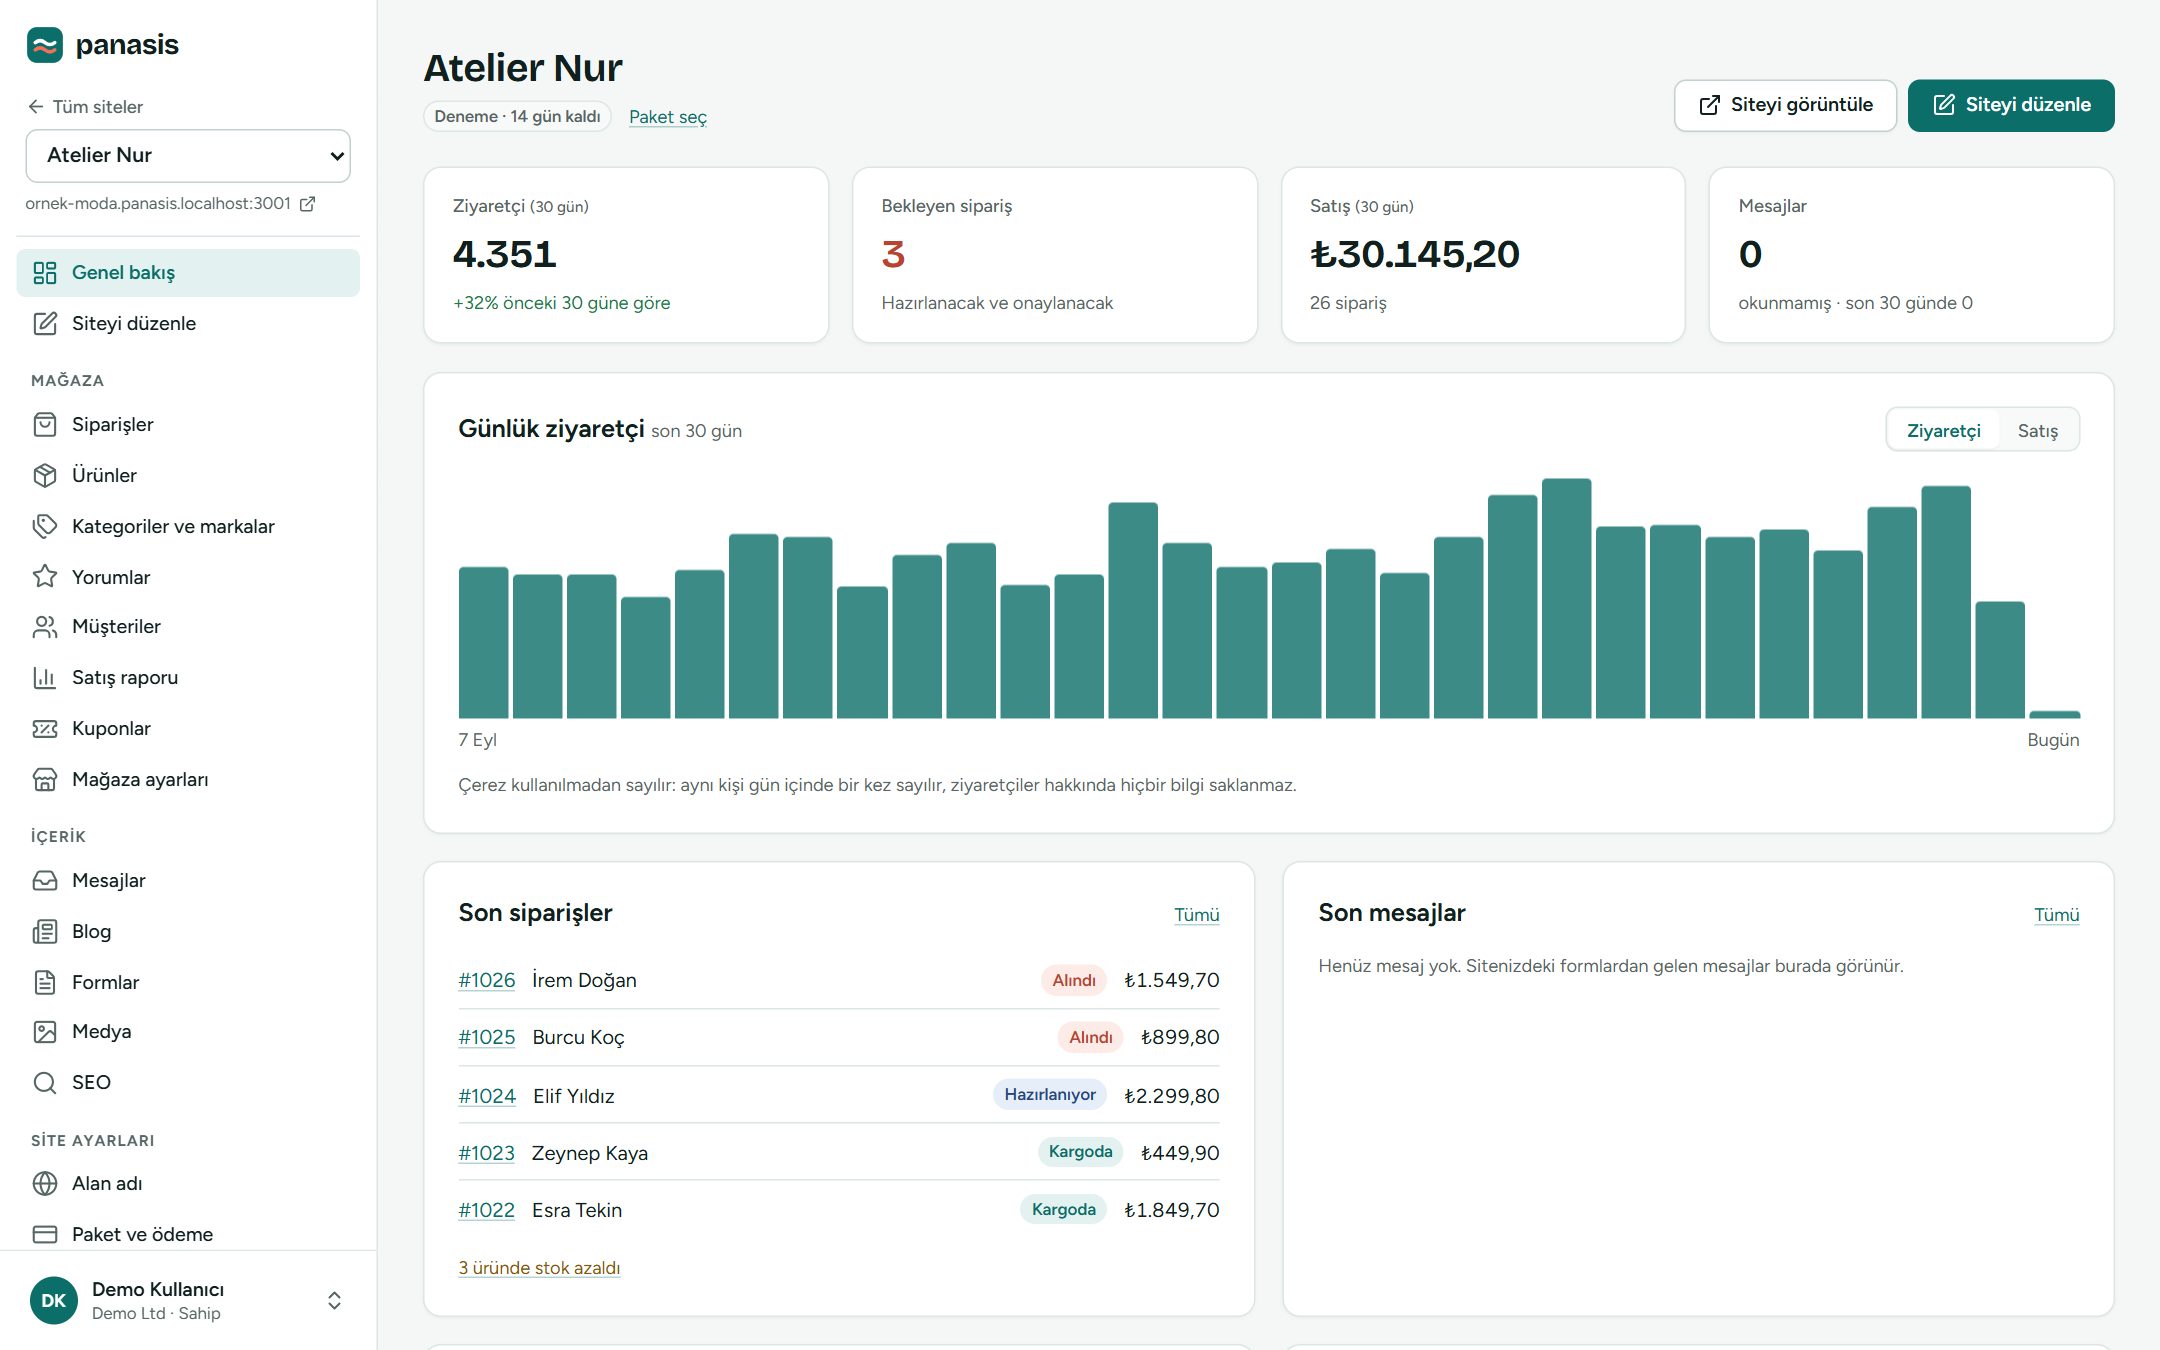Open Tümü link in Son siparişler
The image size is (2160, 1350).
click(x=1196, y=914)
